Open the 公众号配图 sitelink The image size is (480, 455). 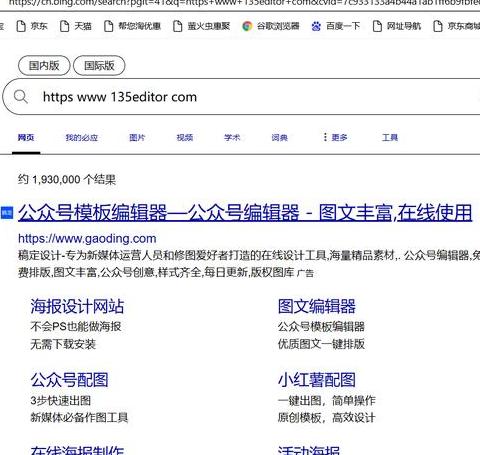click(69, 380)
